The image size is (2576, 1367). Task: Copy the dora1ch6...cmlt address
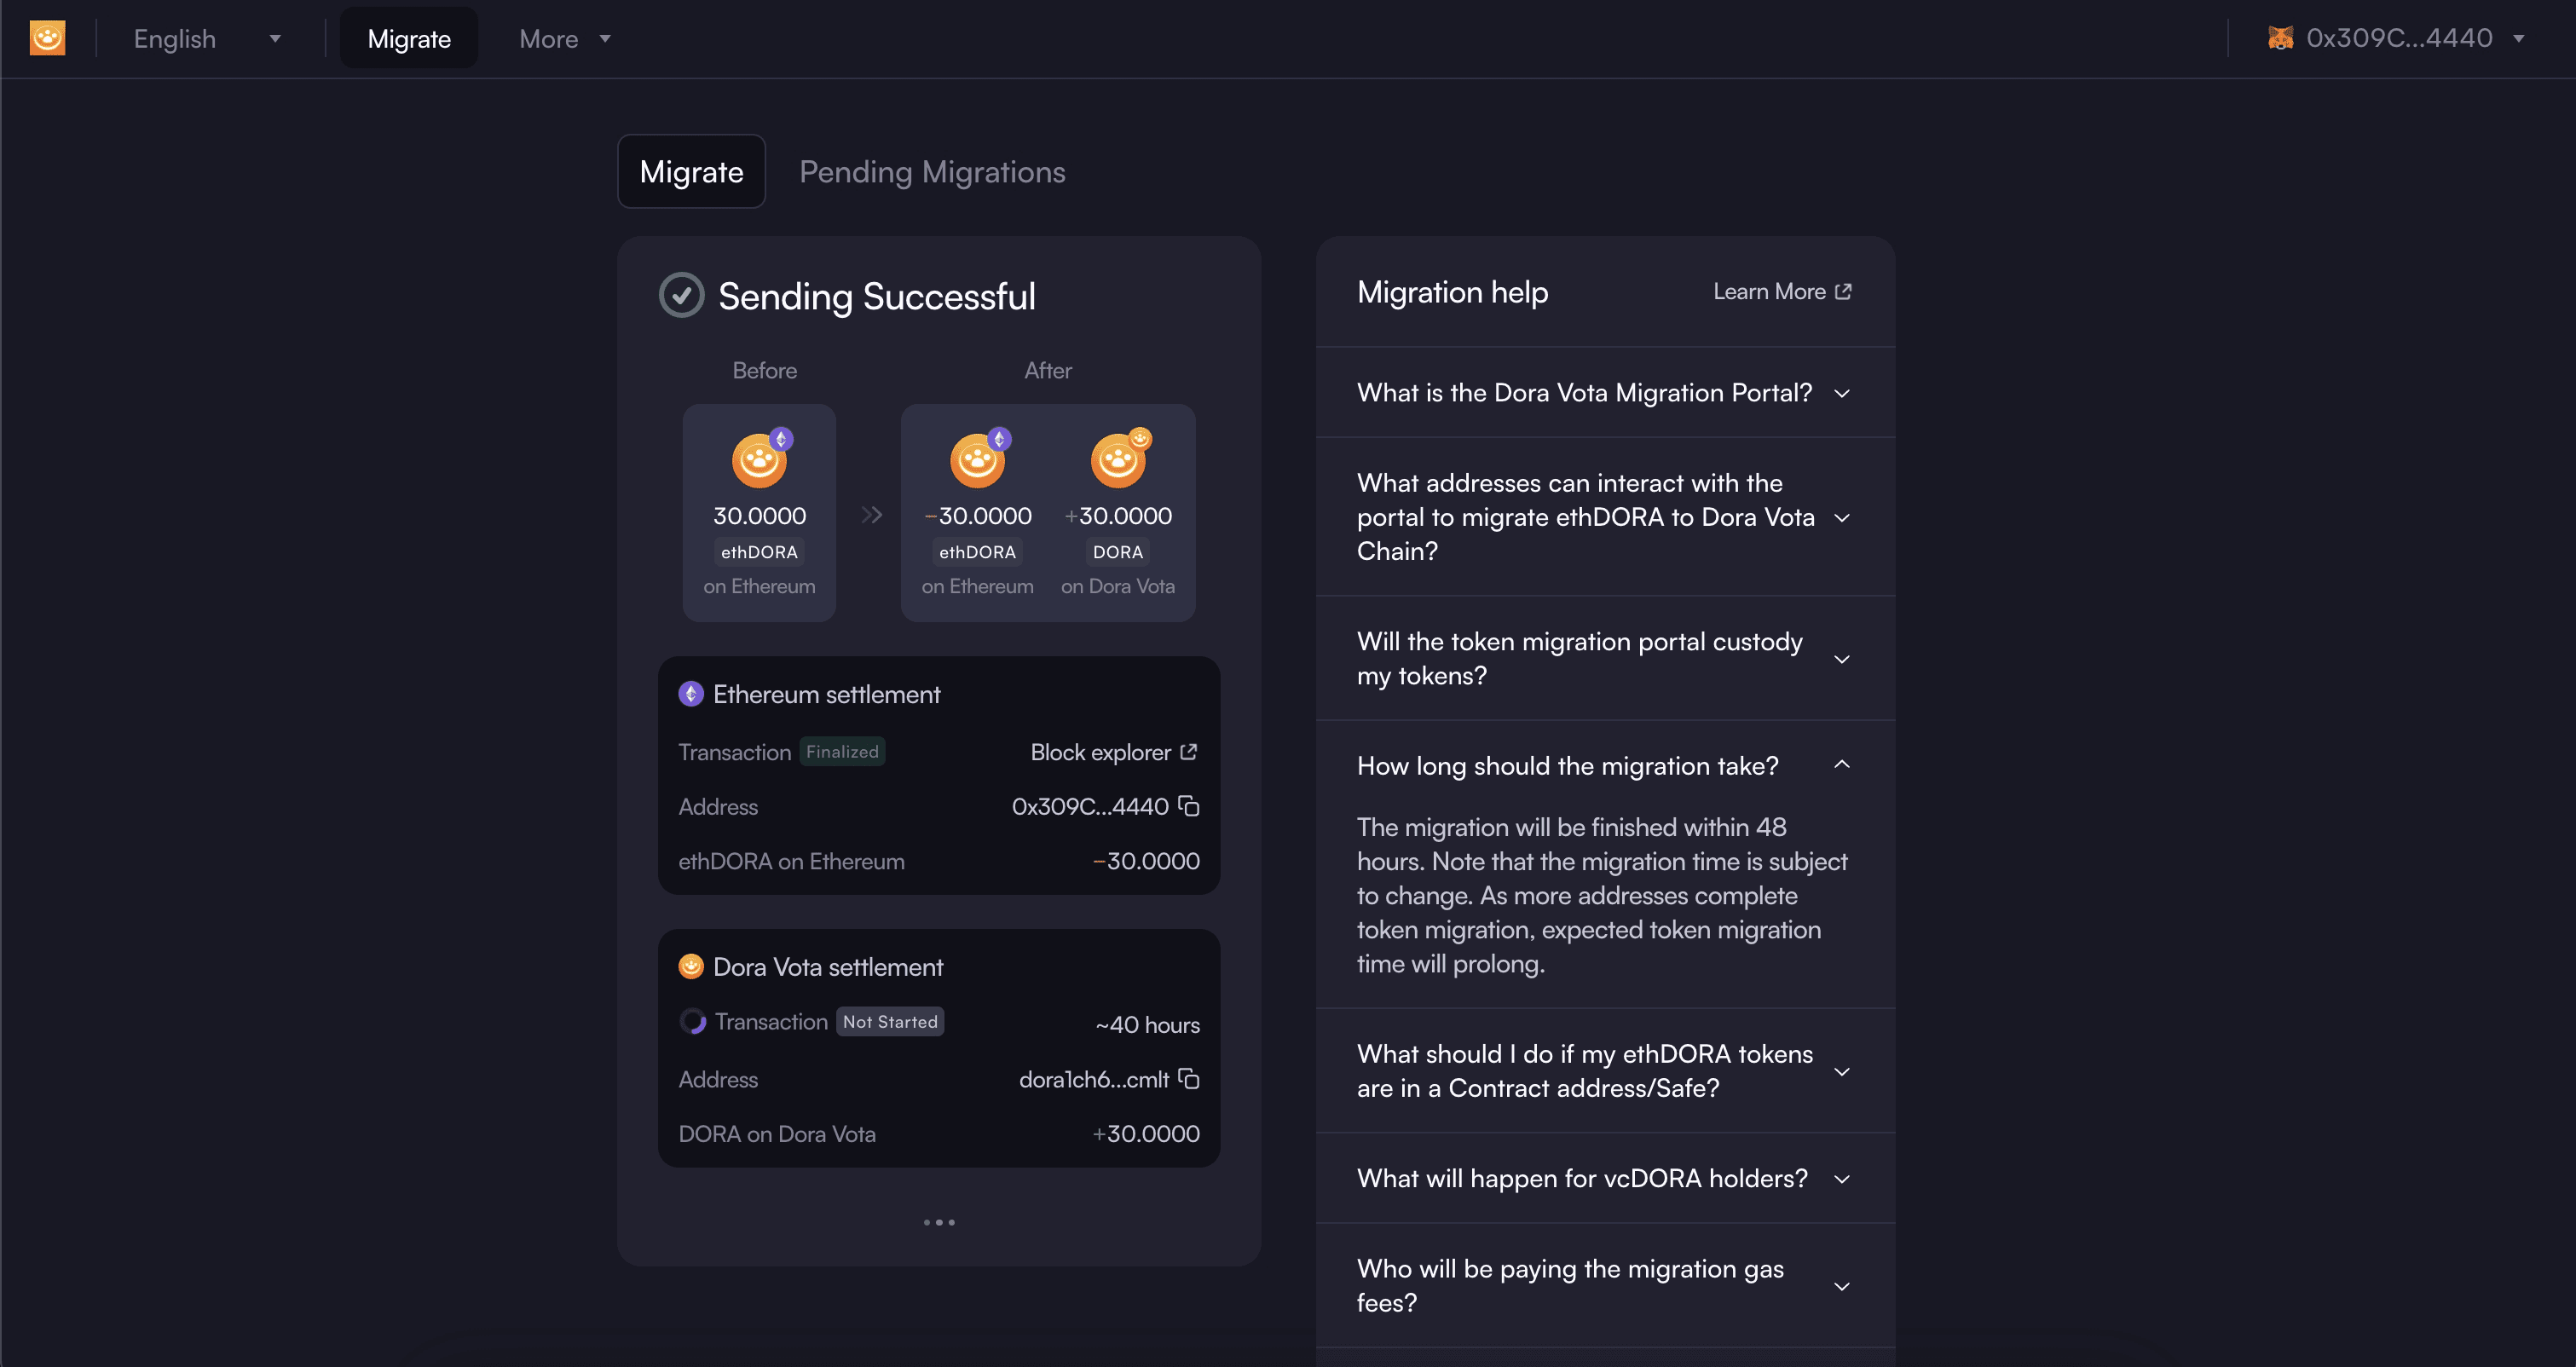coord(1188,1078)
